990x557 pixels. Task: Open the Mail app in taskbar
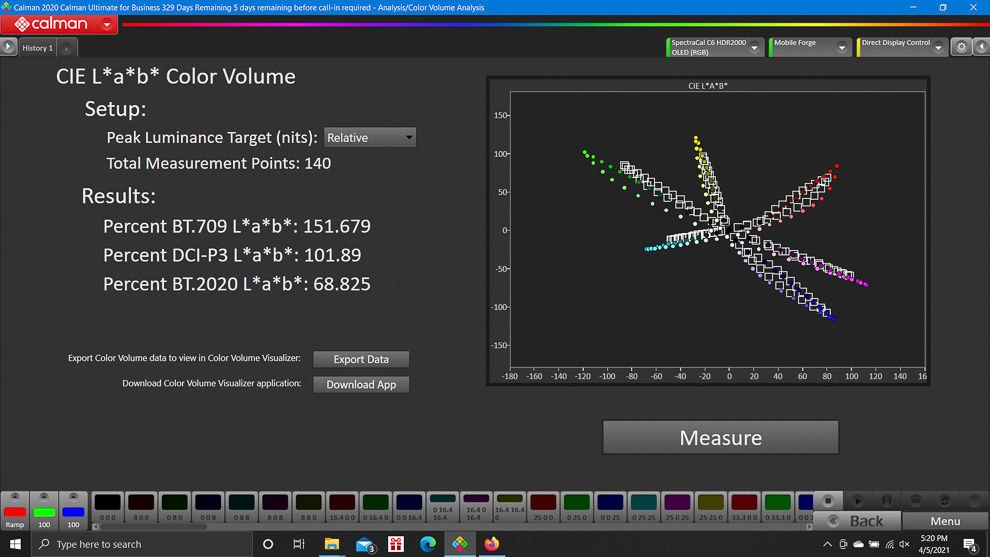364,544
